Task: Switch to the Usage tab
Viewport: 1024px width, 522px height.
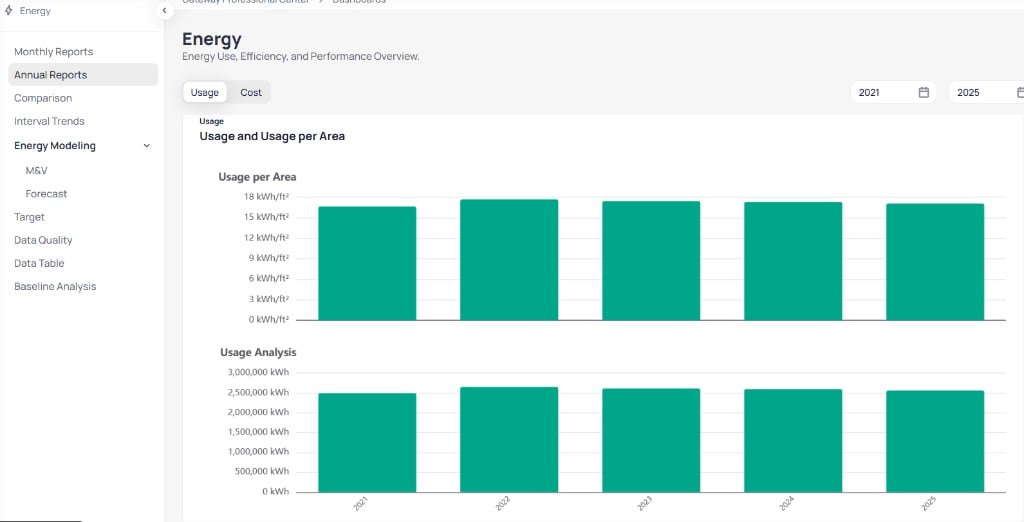Action: click(204, 92)
